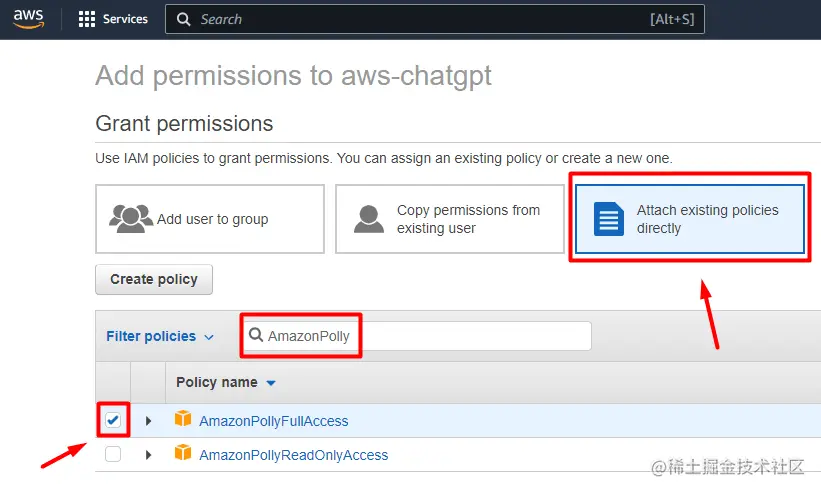This screenshot has height=493, width=821.
Task: Click the magnifier icon in policy filter
Action: pyautogui.click(x=256, y=335)
